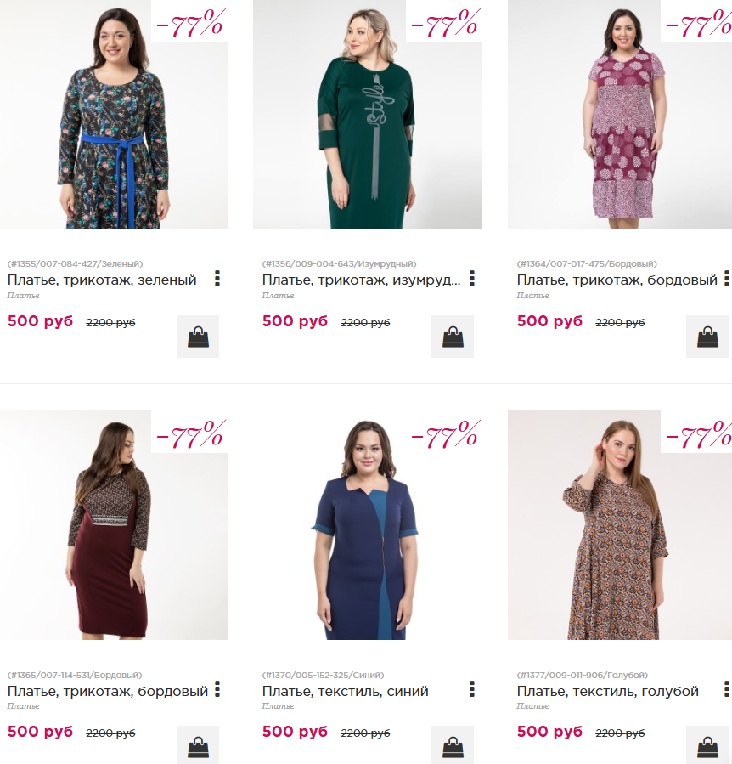Add green knit dress #1355 to cart
Viewport: 732px width, 764px height.
[198, 337]
